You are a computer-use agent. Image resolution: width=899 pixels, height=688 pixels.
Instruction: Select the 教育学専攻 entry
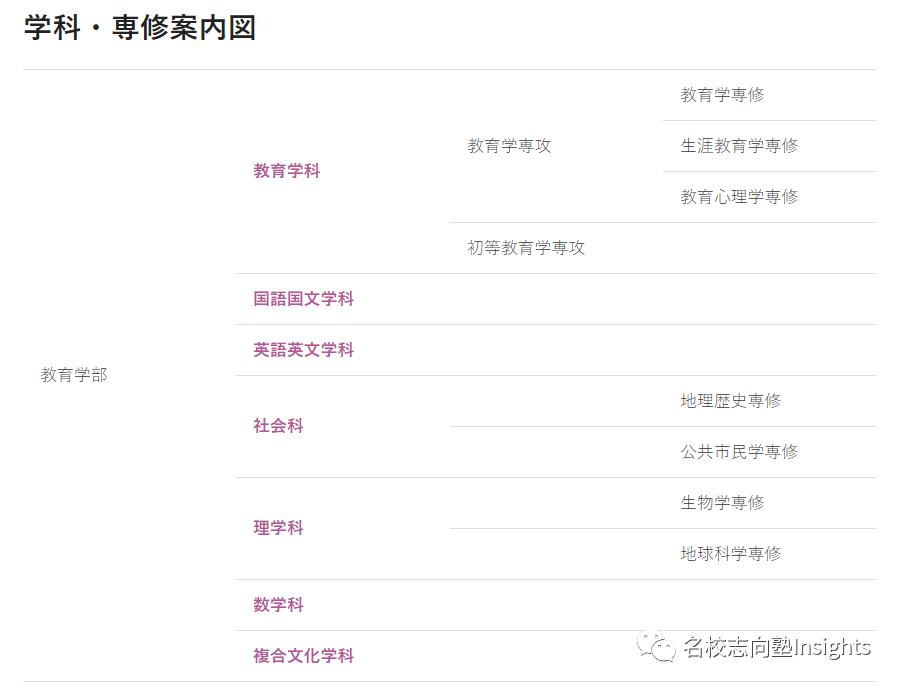(510, 146)
